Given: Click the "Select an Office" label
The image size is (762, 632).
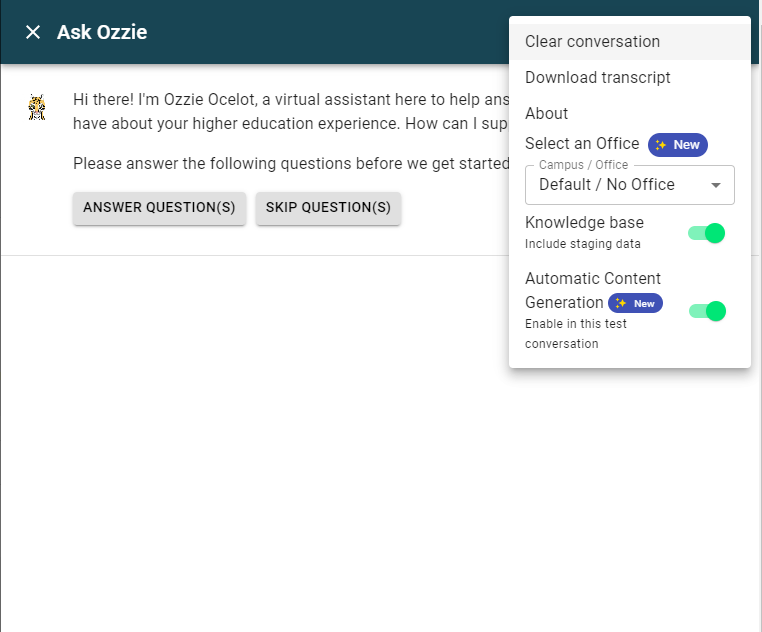Looking at the screenshot, I should [x=582, y=144].
